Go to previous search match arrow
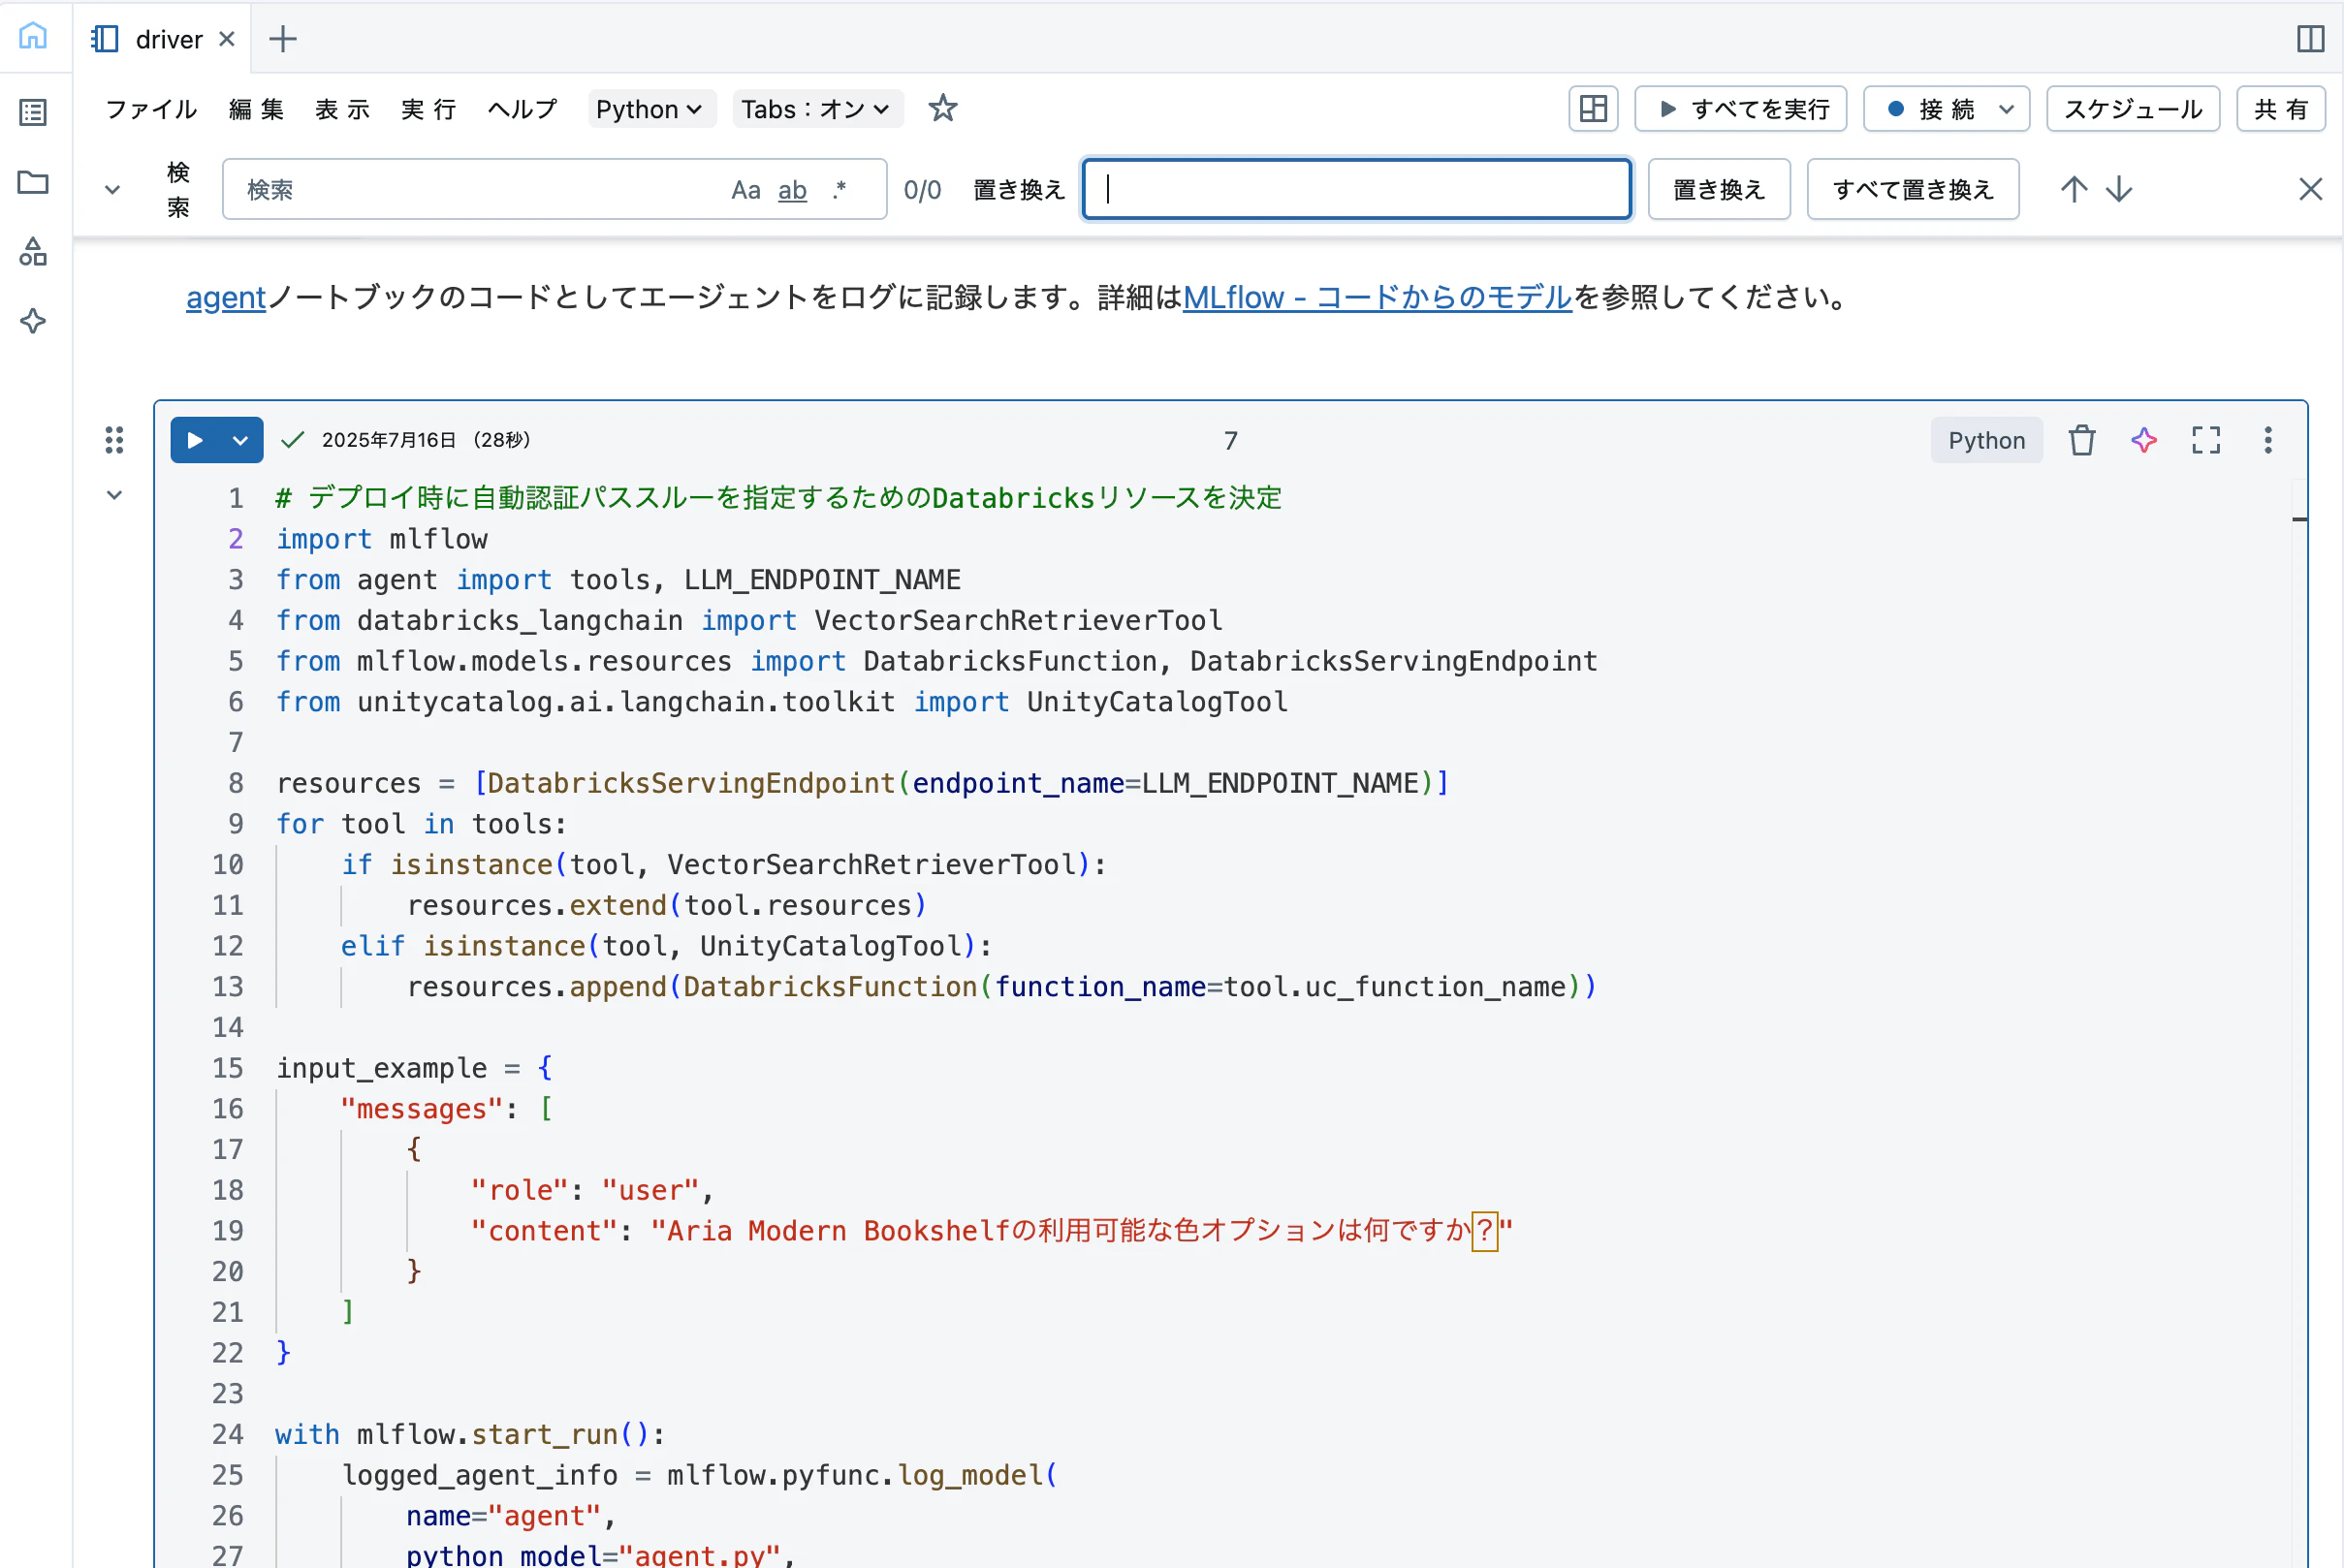 click(x=2074, y=189)
